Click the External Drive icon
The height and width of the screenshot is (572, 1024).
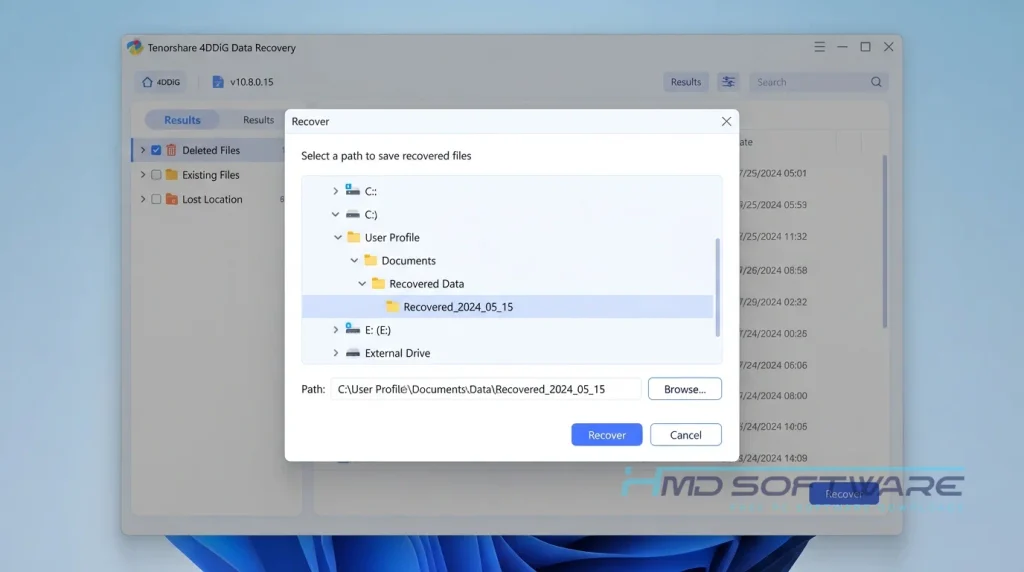pos(353,353)
